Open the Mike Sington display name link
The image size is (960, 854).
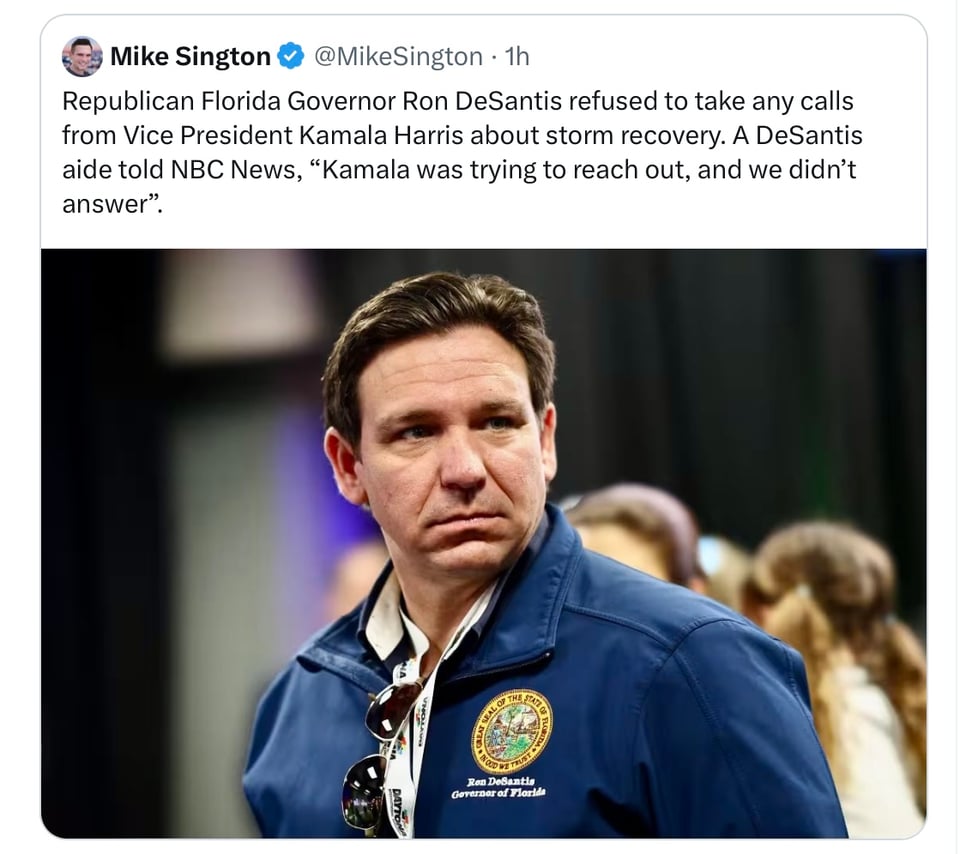[190, 56]
